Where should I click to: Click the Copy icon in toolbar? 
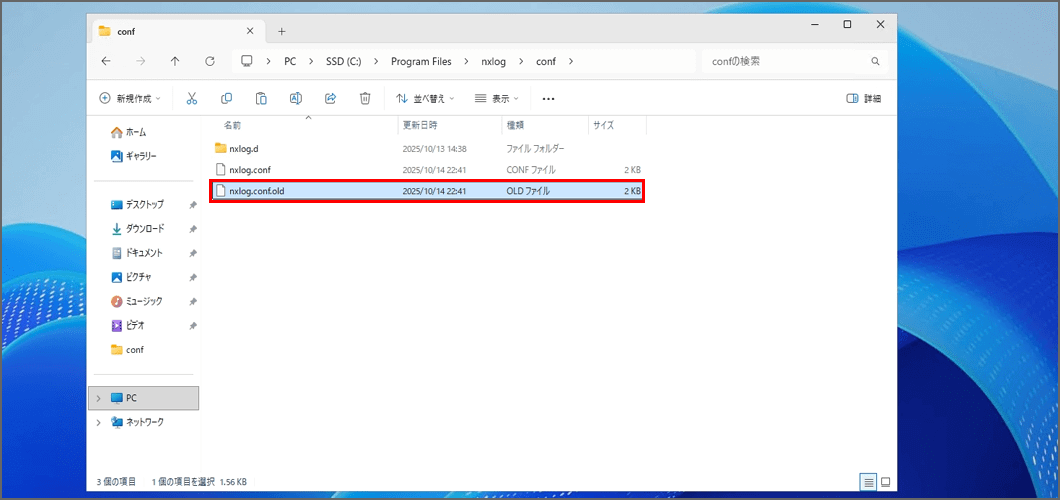[x=226, y=98]
